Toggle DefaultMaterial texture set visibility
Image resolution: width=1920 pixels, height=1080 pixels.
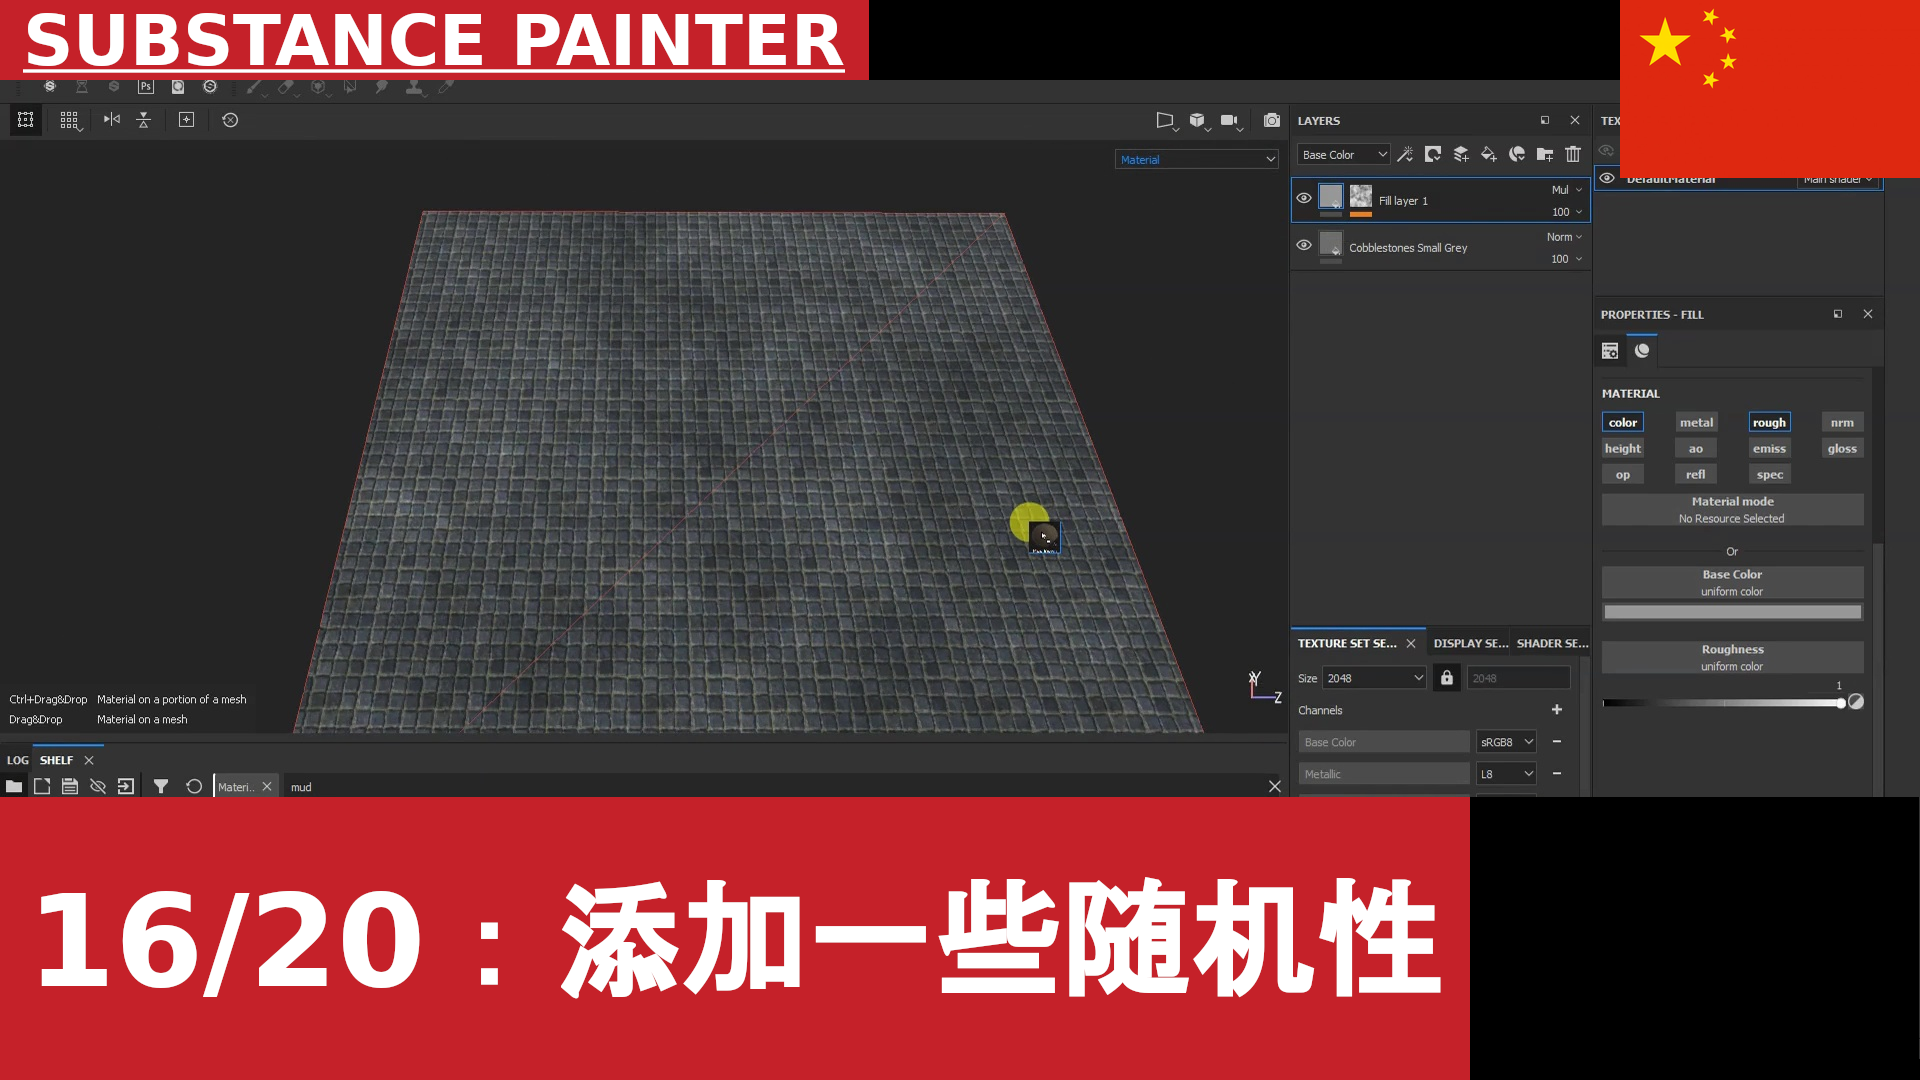pyautogui.click(x=1607, y=179)
